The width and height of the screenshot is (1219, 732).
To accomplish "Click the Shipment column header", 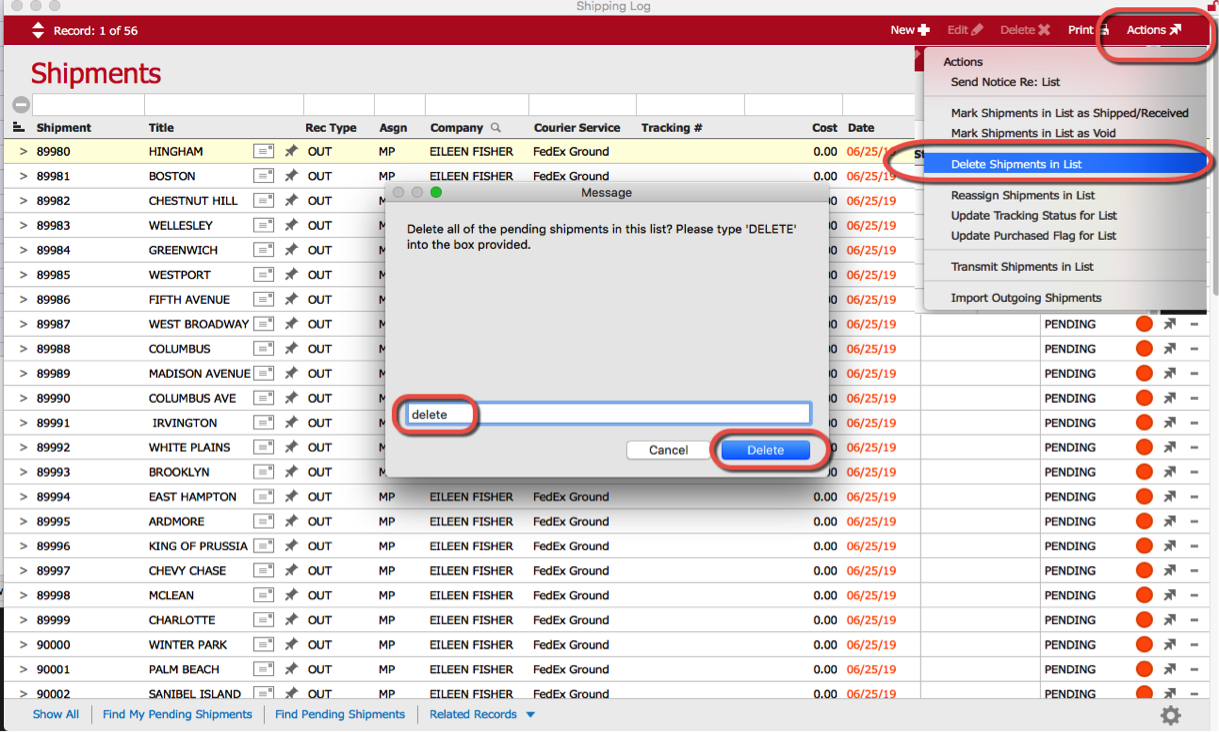I will point(64,128).
